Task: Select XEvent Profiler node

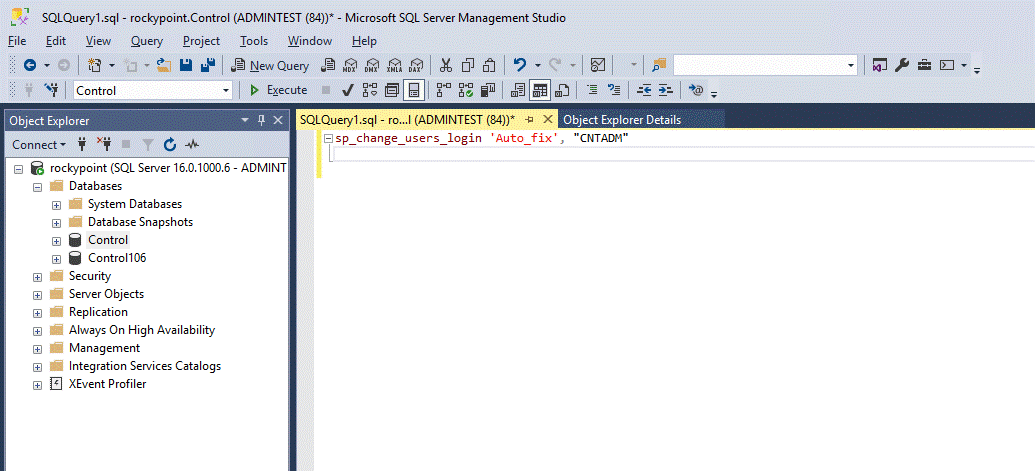Action: click(x=108, y=384)
